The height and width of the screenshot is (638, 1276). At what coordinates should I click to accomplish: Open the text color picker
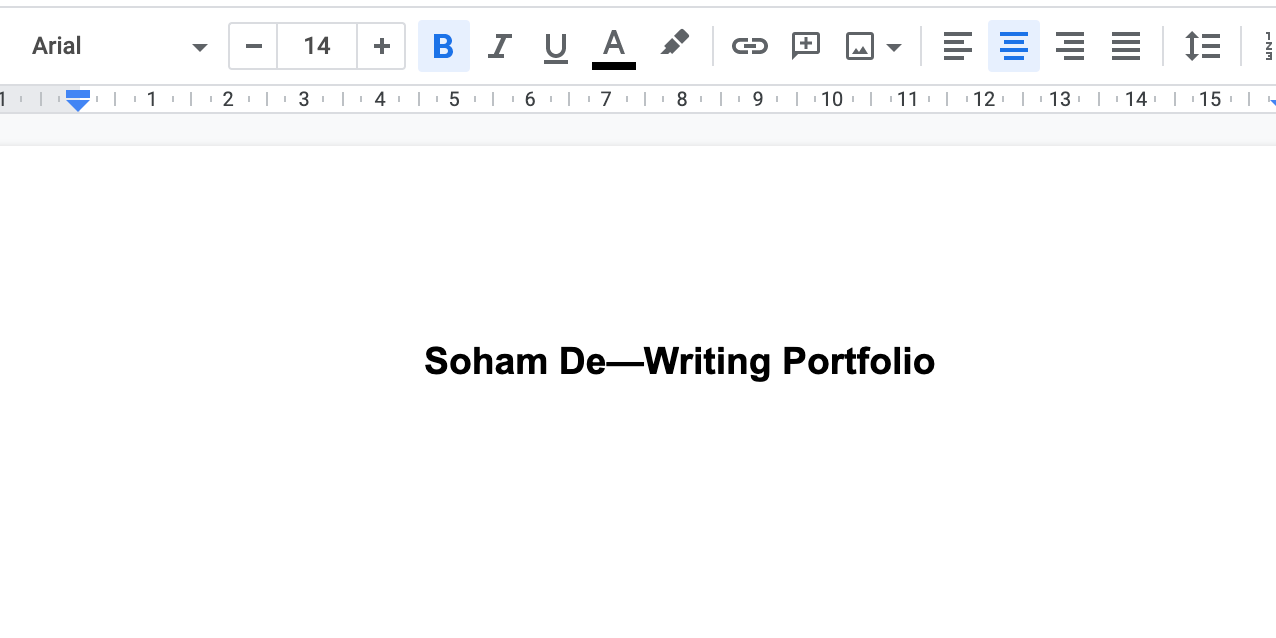coord(613,46)
